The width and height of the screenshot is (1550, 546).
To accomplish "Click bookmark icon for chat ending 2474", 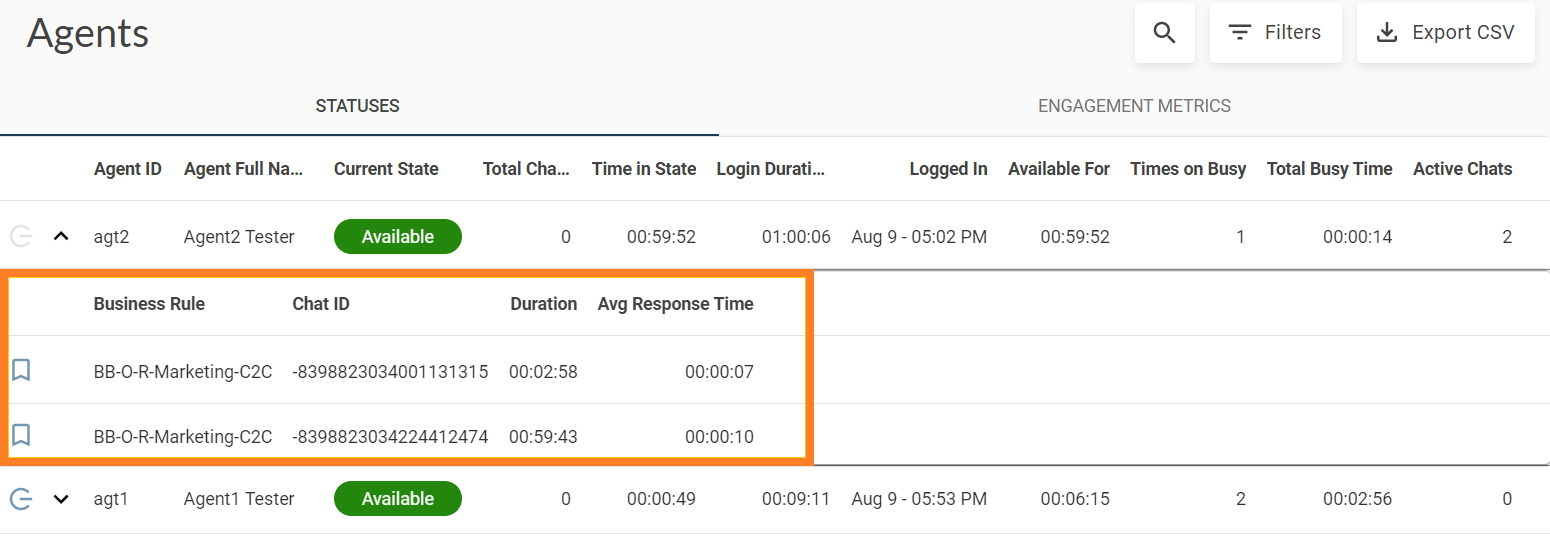I will click(x=21, y=435).
